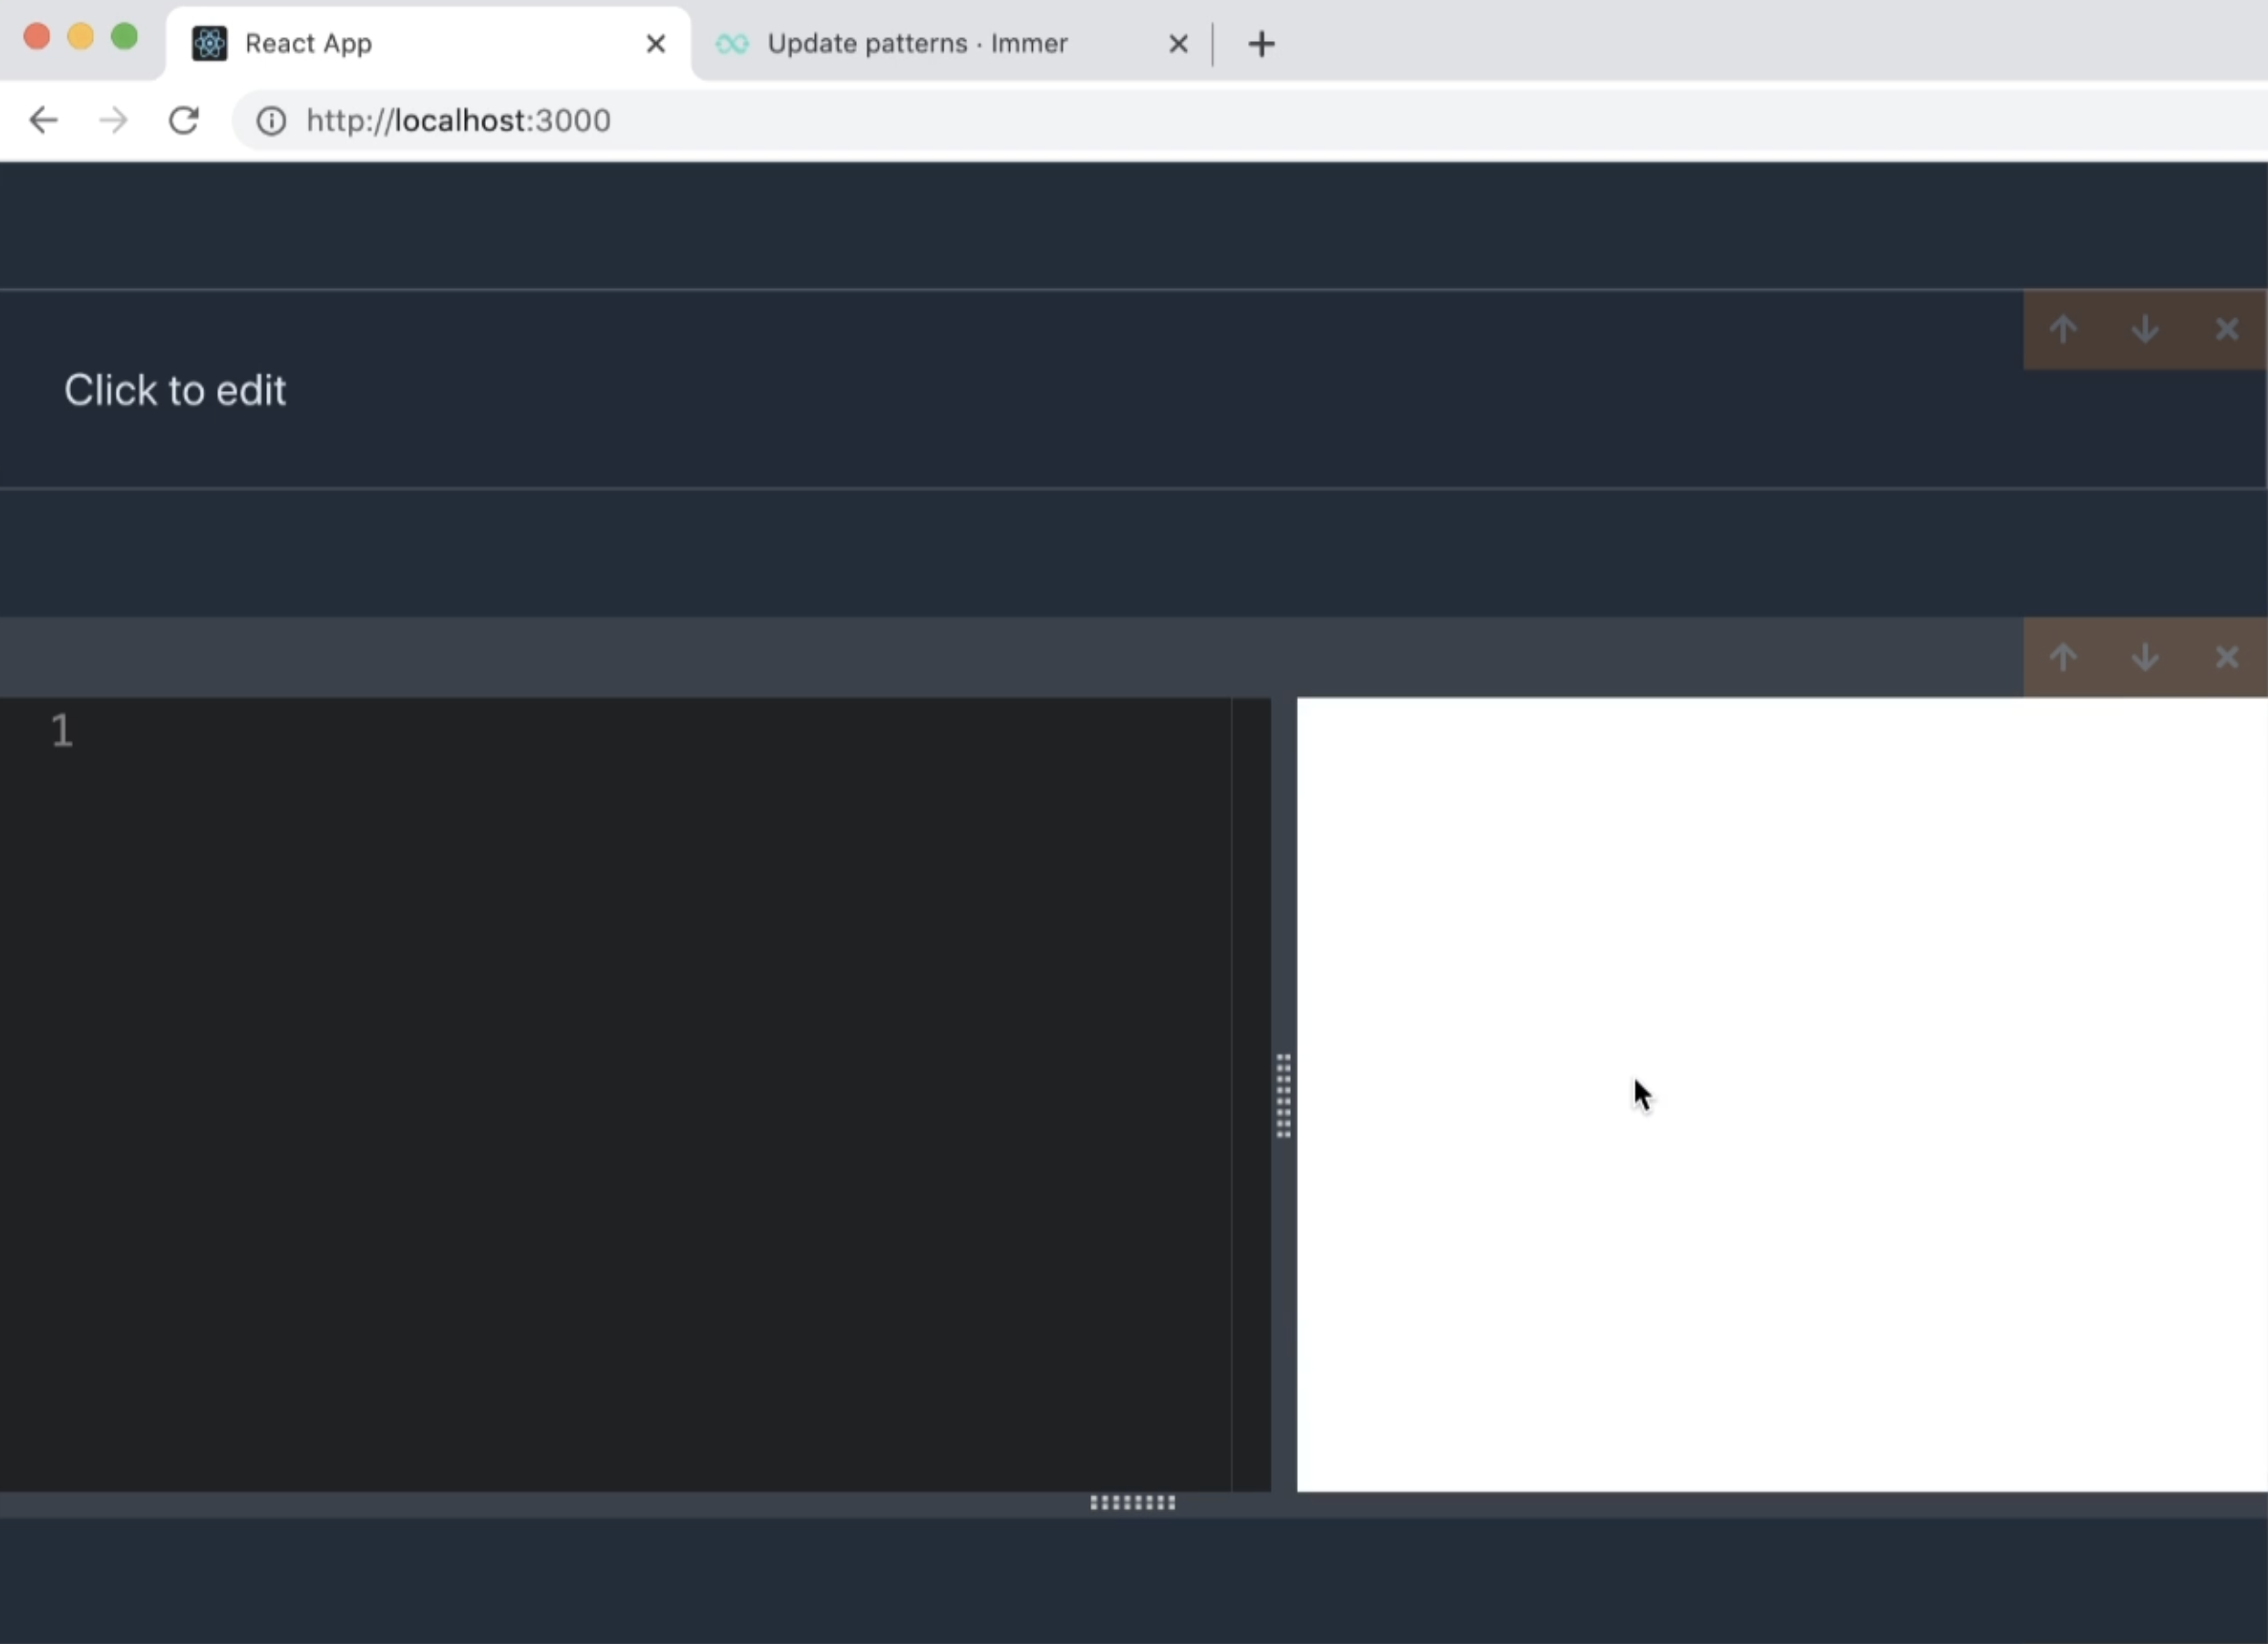Delete the text cell with its X icon
This screenshot has width=2268, height=1644.
2227,329
